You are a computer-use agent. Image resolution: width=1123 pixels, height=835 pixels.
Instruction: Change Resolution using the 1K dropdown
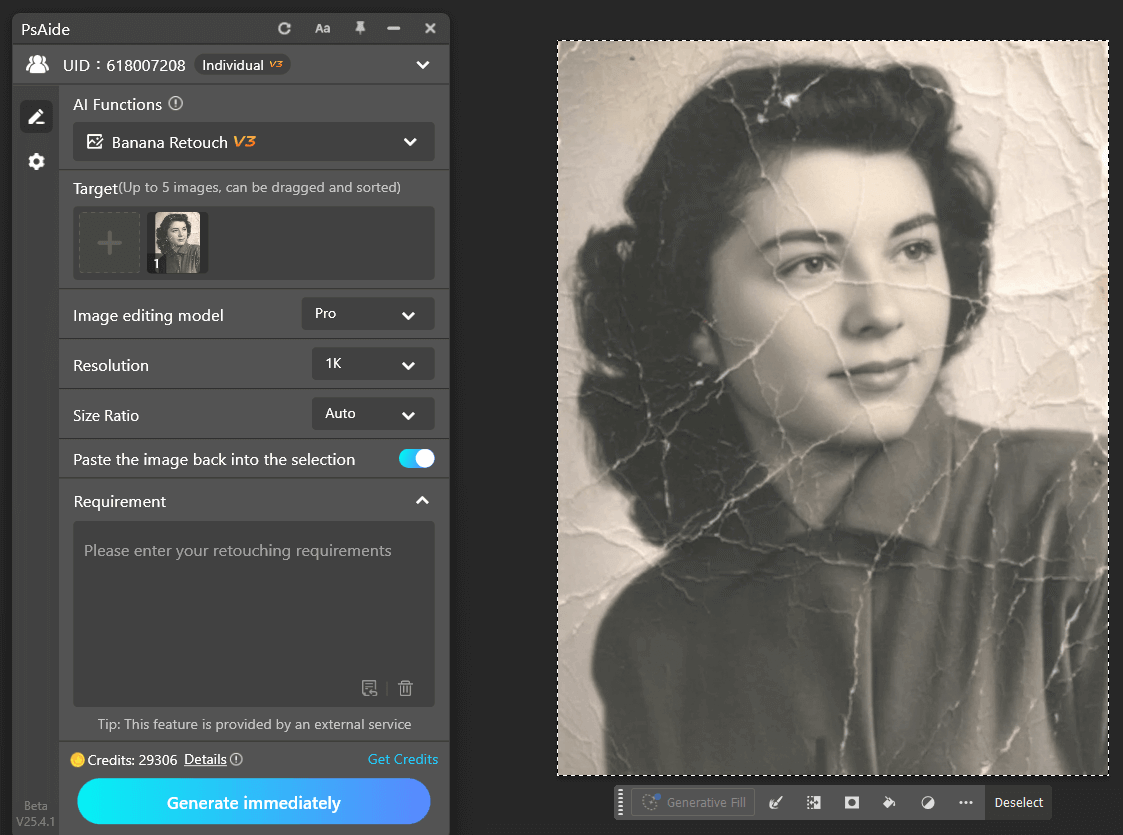(372, 363)
